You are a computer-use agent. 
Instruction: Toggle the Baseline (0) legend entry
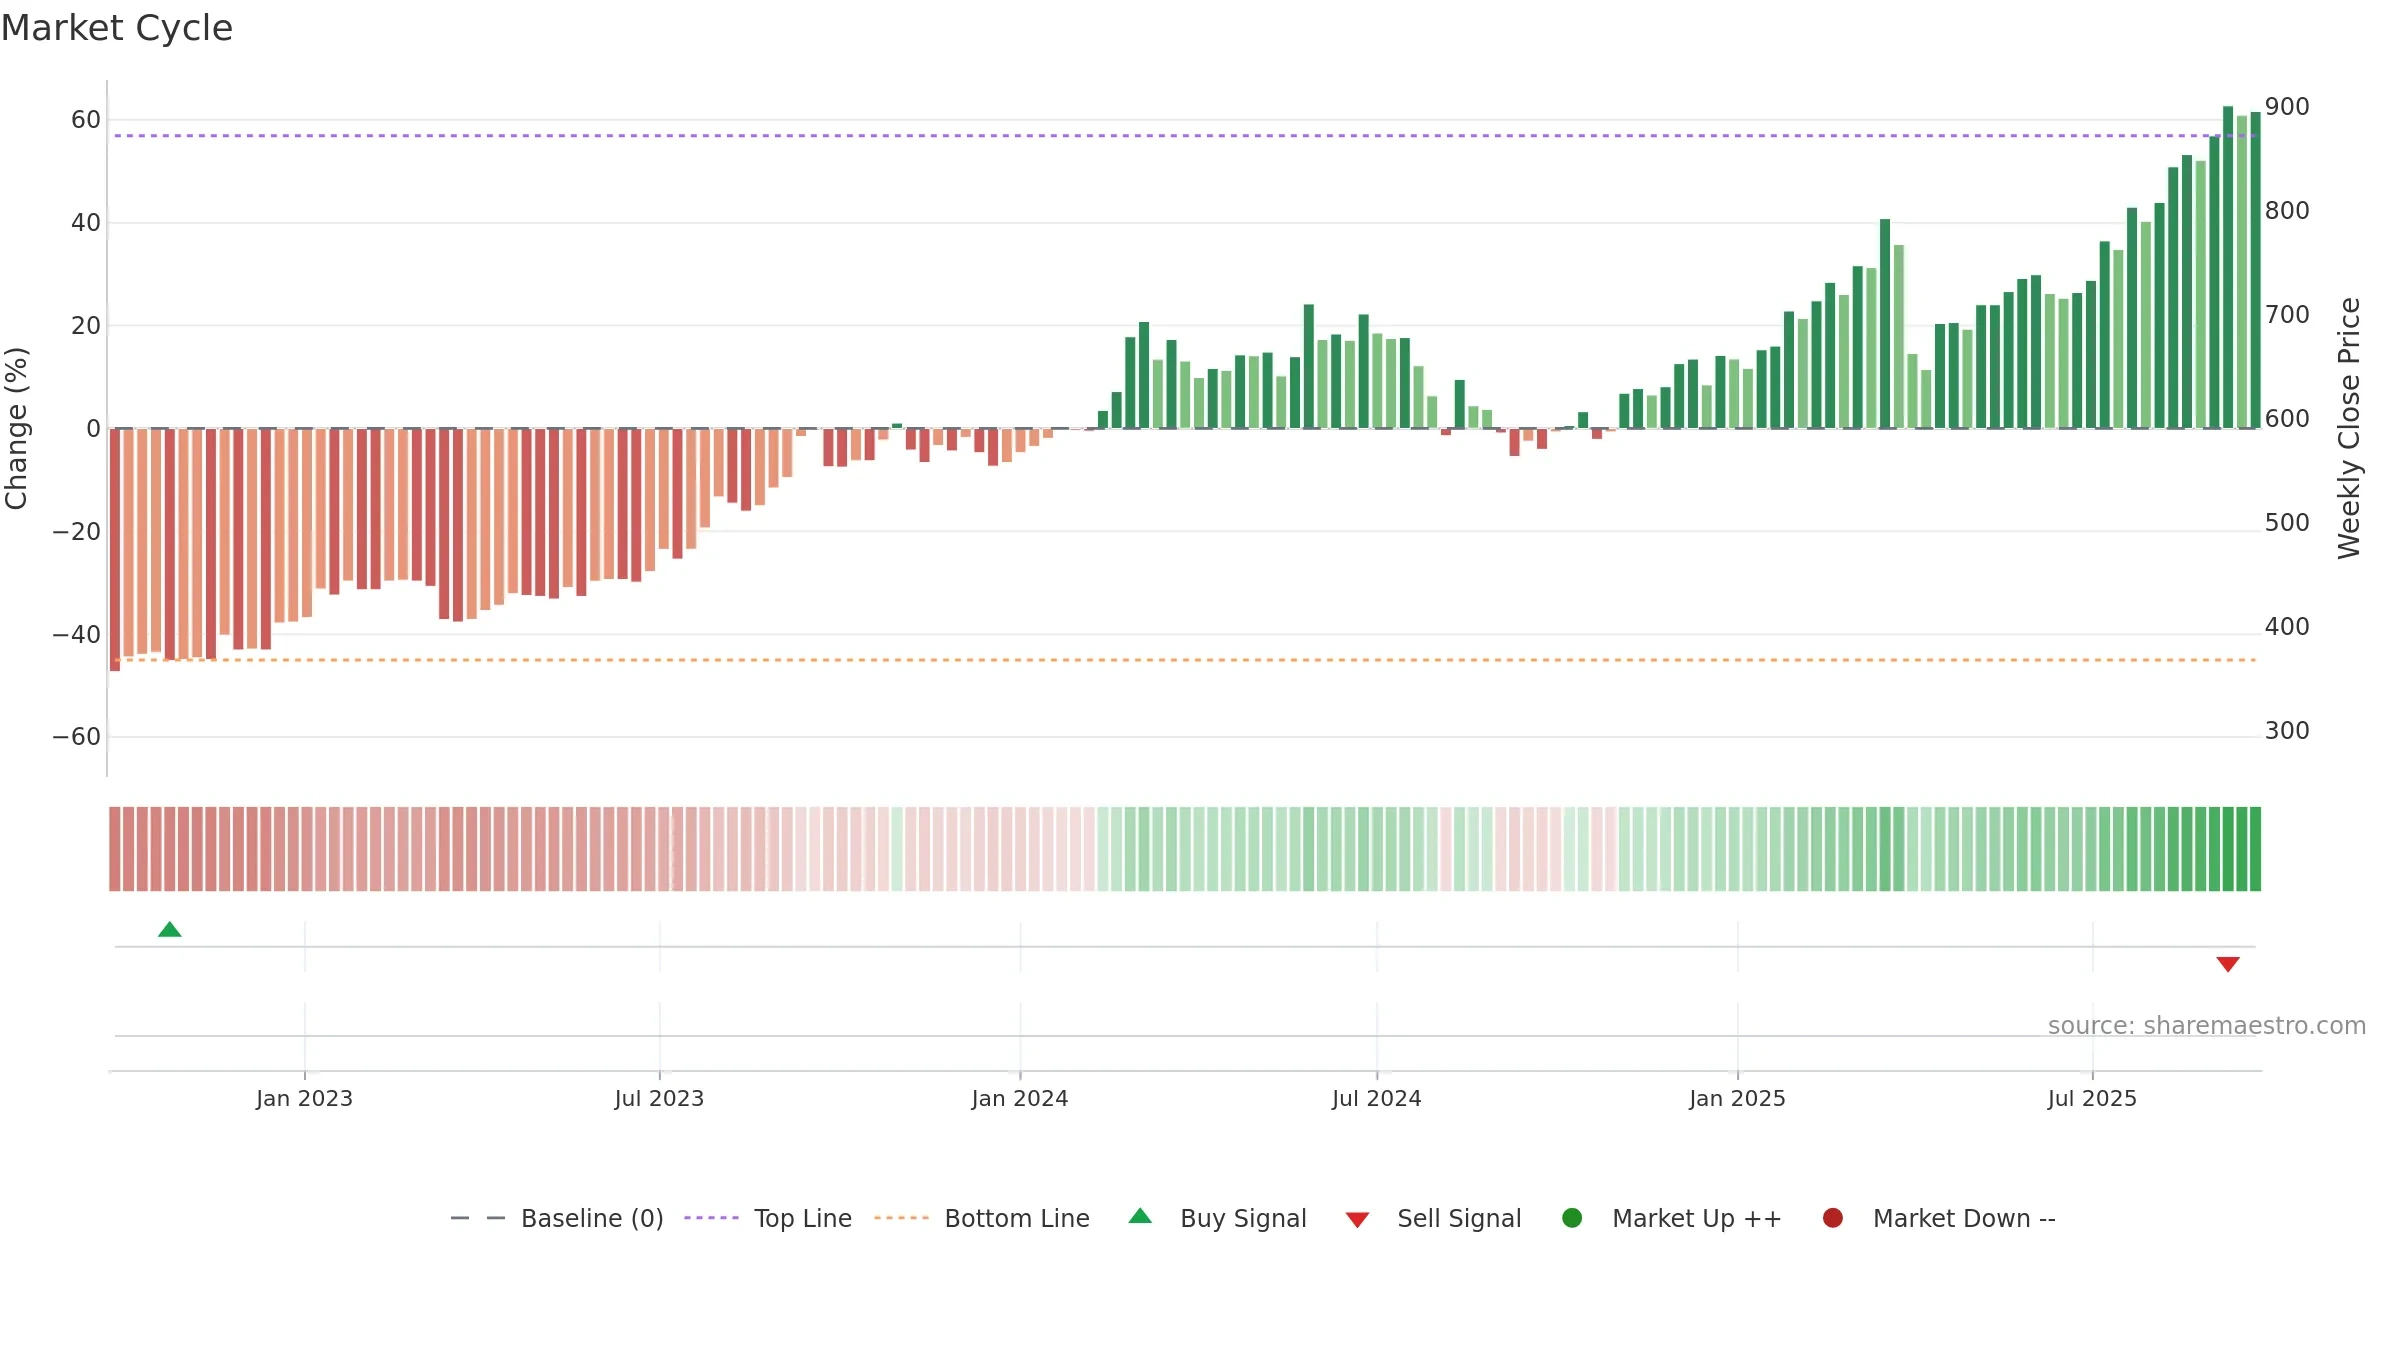pos(557,1218)
